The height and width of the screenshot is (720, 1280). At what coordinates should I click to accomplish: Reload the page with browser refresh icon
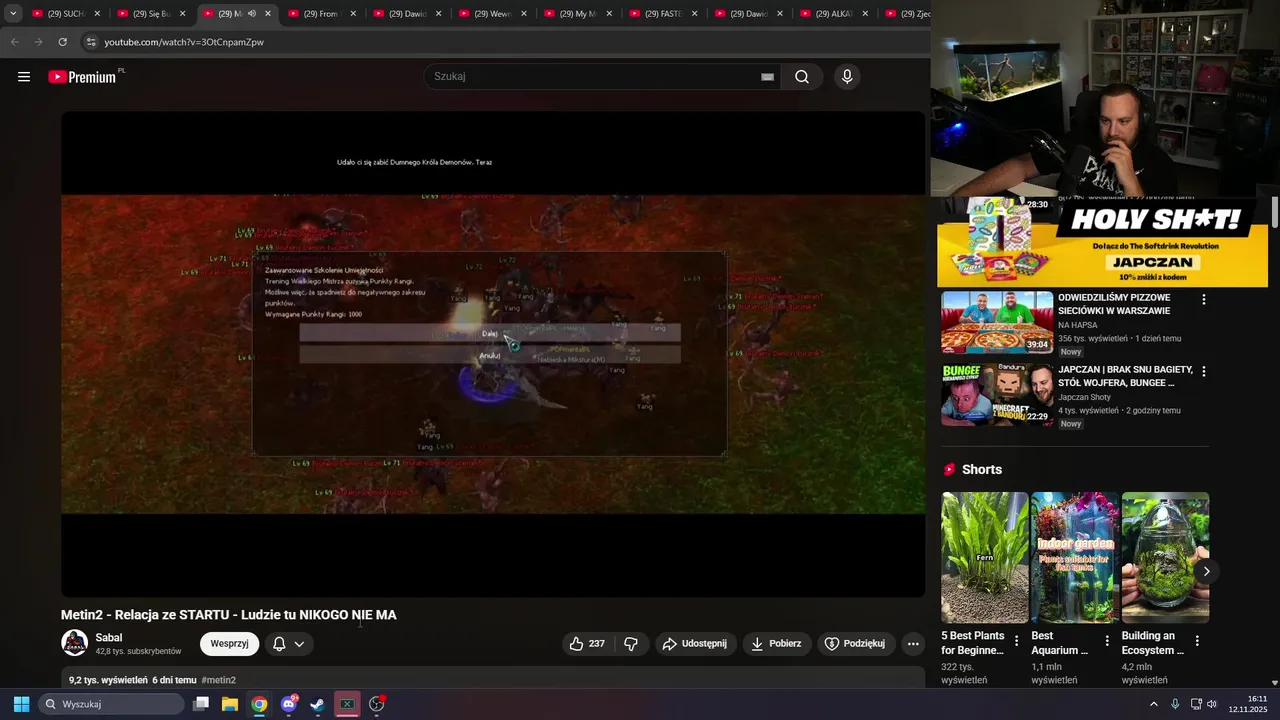(62, 42)
